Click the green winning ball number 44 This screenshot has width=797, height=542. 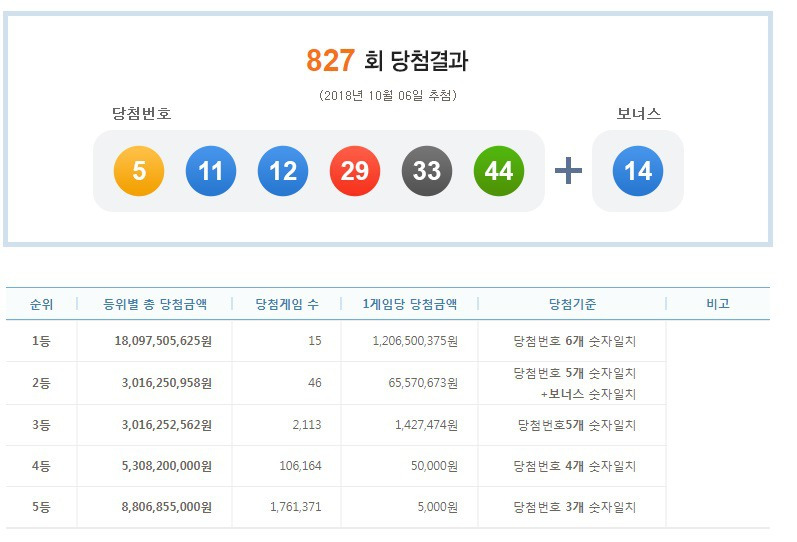[499, 171]
